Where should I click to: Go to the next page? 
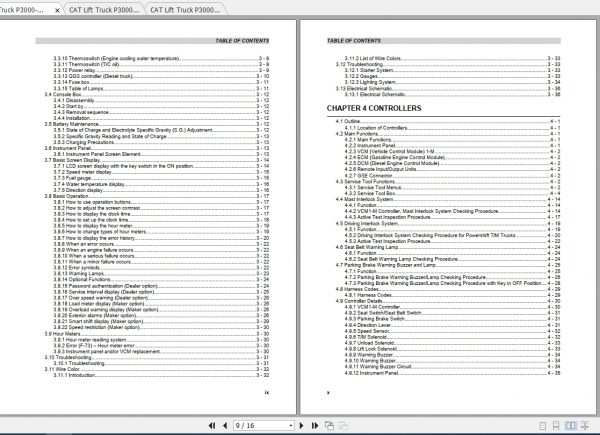pos(302,425)
